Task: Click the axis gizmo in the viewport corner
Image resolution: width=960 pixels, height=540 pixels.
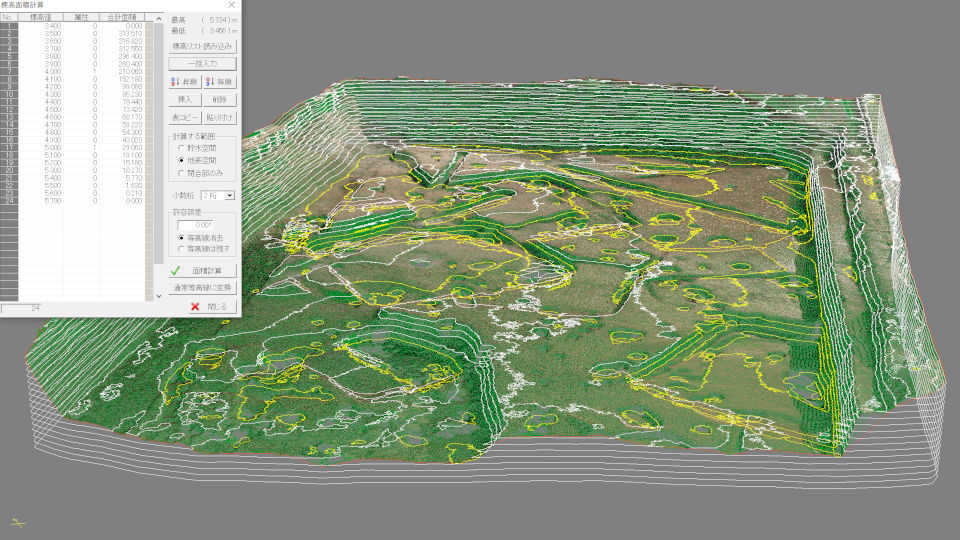Action: [19, 522]
